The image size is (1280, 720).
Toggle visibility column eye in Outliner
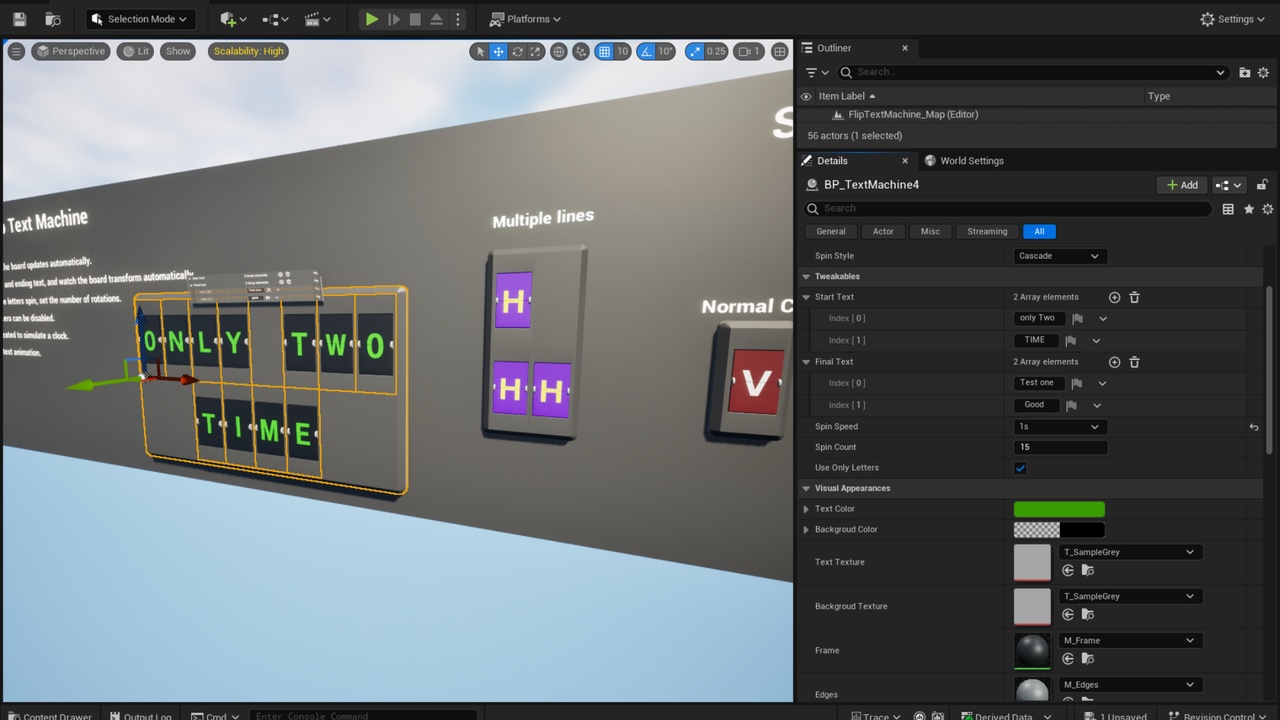806,96
